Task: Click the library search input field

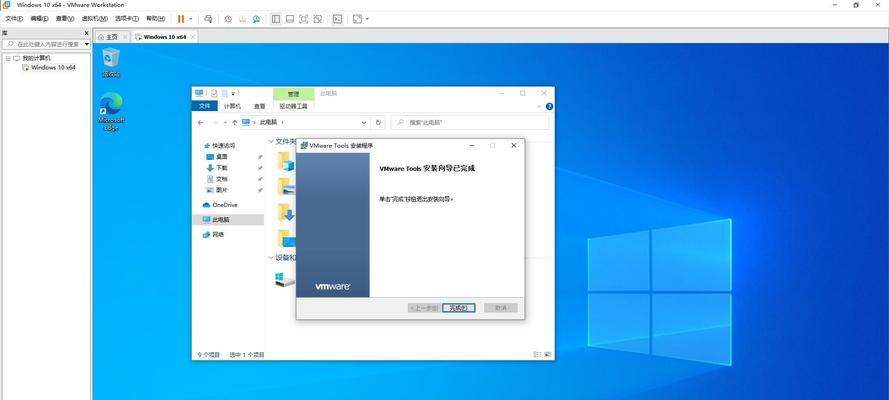Action: tap(44, 44)
